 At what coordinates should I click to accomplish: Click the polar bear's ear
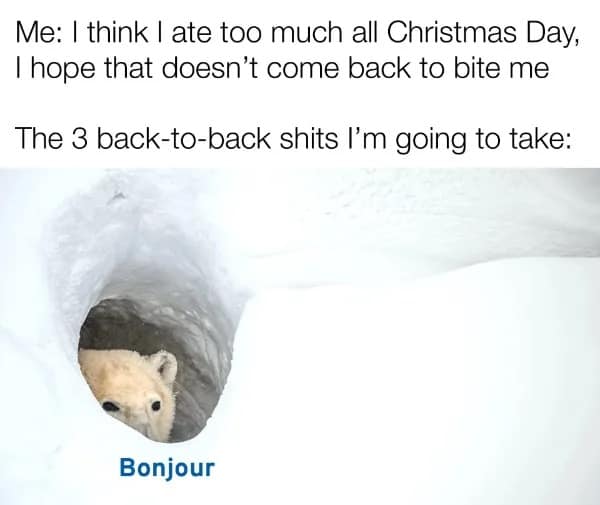tap(167, 367)
